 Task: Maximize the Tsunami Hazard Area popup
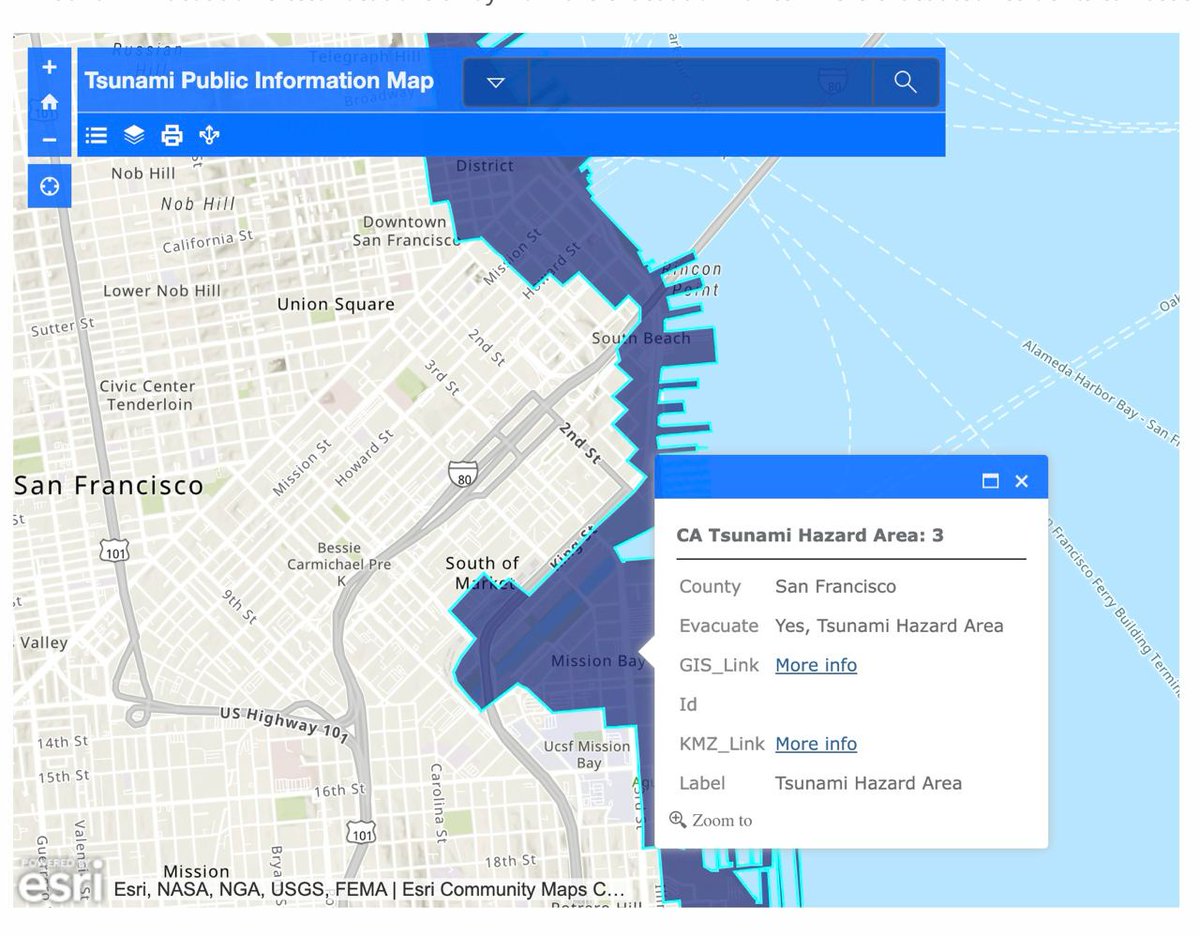click(x=990, y=481)
